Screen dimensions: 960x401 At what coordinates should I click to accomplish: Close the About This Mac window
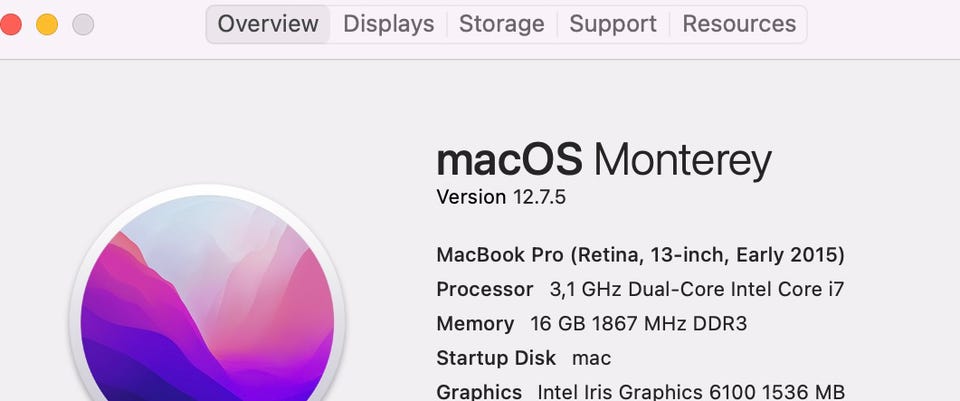pyautogui.click(x=10, y=24)
